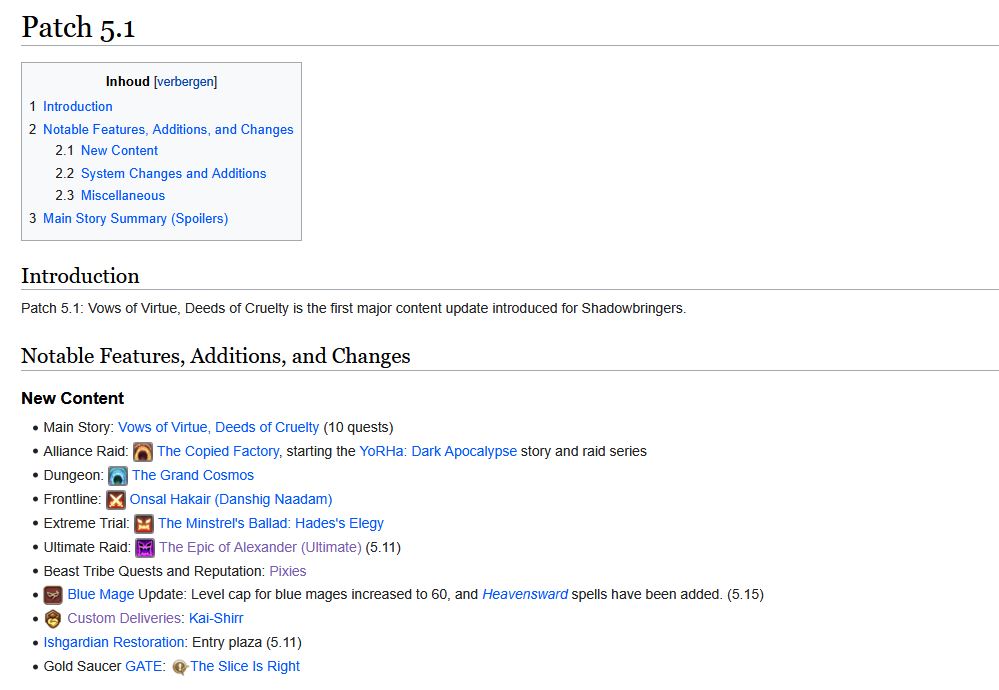
Task: Click the Hades's Elegy trial icon
Action: pyautogui.click(x=144, y=524)
